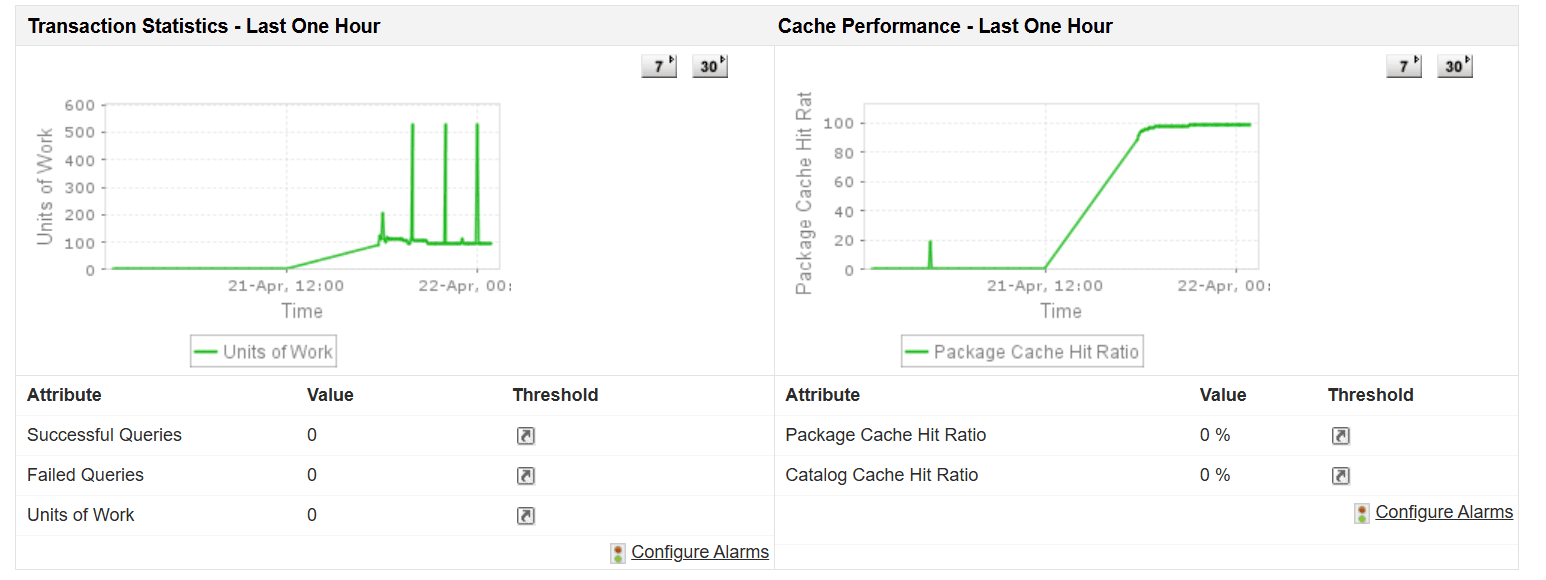Screen dimensions: 1546x580
Task: Select 7-day view icon on Cache Performance chart
Action: [x=1402, y=64]
